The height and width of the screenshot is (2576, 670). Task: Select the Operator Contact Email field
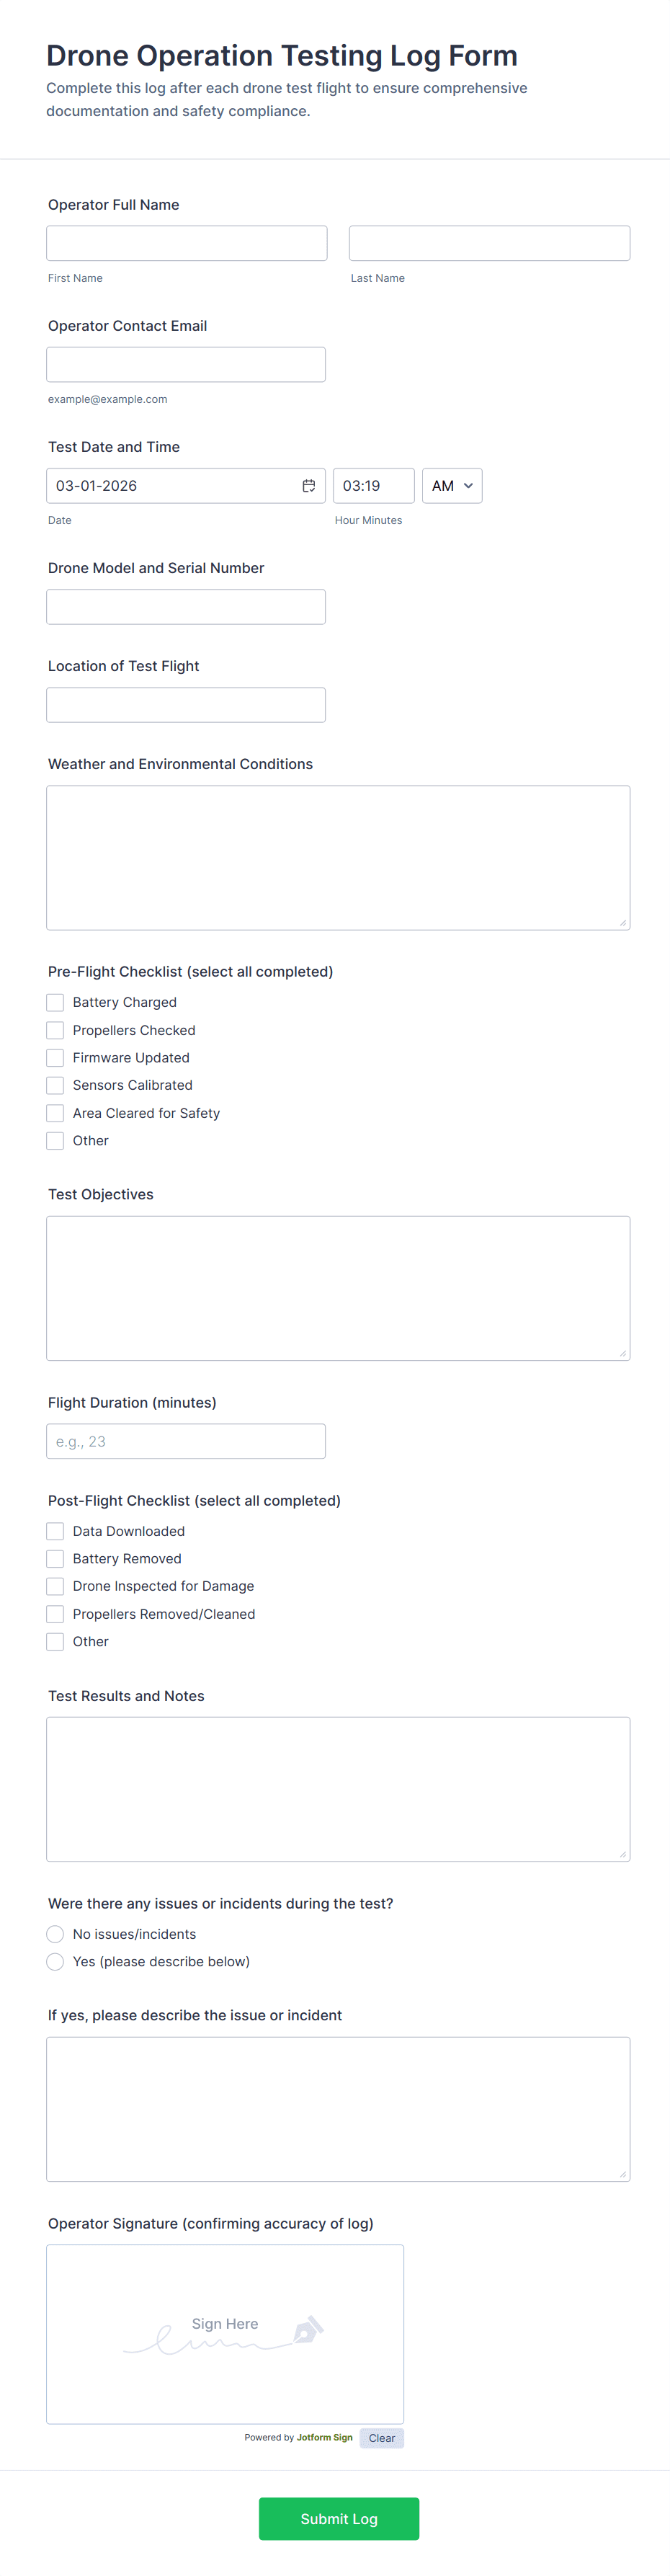[186, 364]
